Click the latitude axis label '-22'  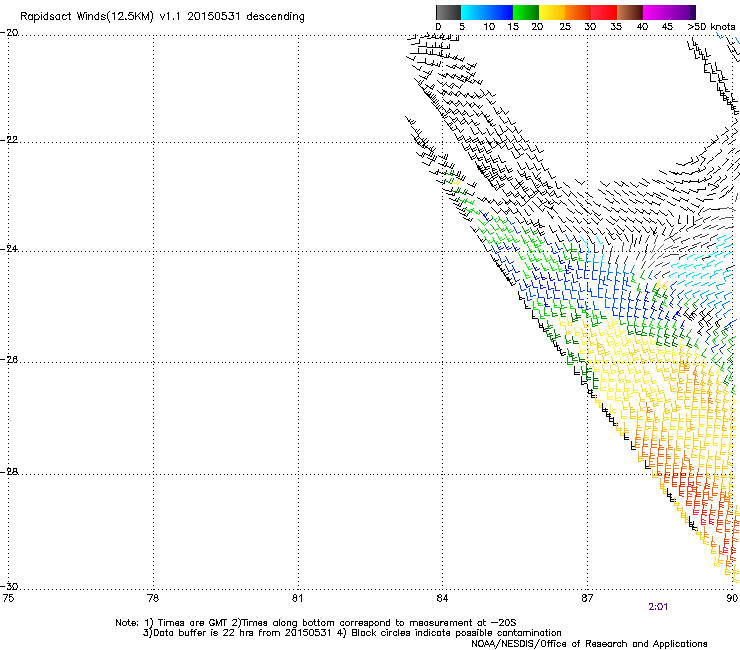tap(9, 140)
